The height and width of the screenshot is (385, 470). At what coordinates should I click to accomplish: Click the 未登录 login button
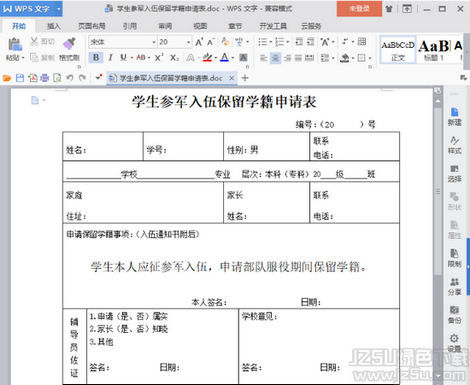359,9
